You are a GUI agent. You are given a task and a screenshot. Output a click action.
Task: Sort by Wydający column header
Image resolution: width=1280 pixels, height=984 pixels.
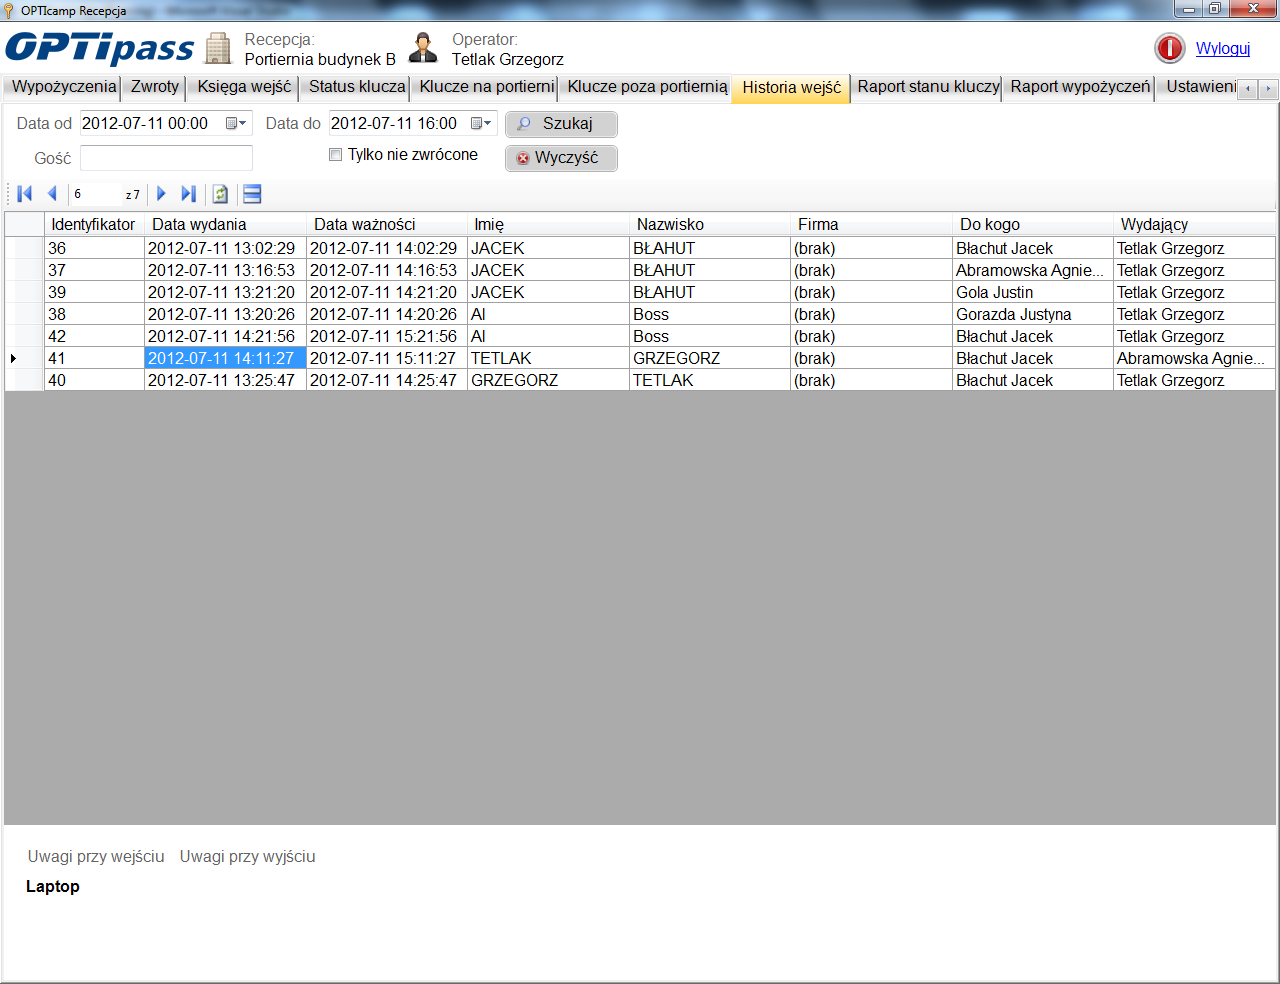click(1194, 224)
